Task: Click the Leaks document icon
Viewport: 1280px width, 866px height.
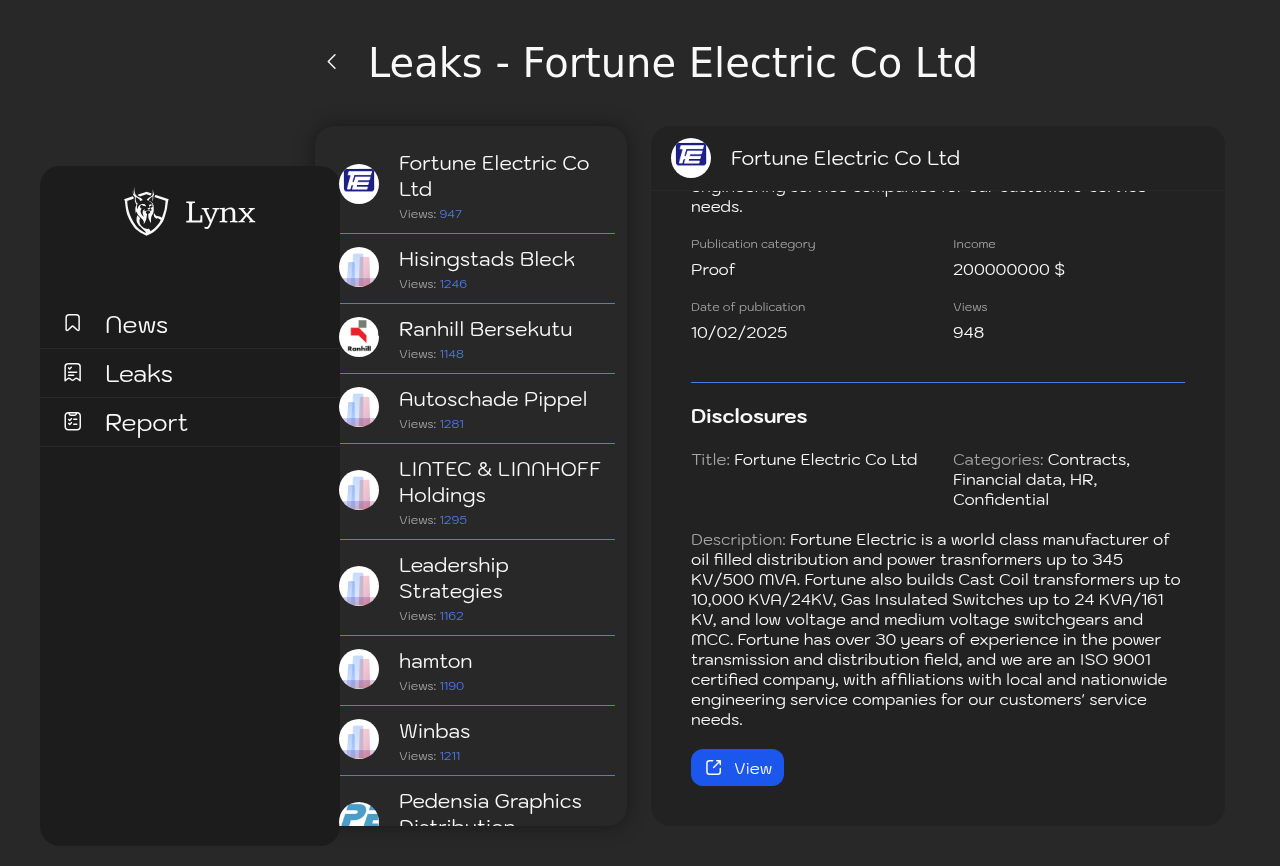Action: pyautogui.click(x=73, y=372)
